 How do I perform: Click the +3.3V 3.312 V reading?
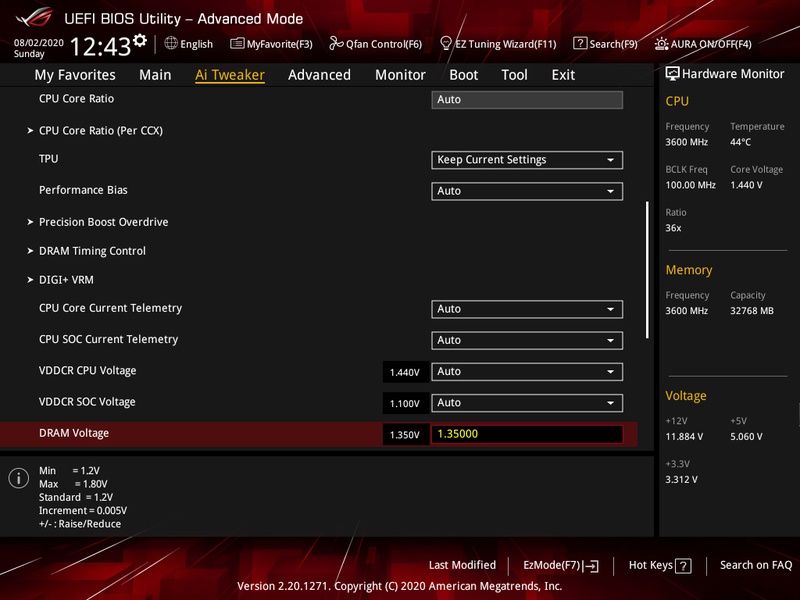point(682,479)
